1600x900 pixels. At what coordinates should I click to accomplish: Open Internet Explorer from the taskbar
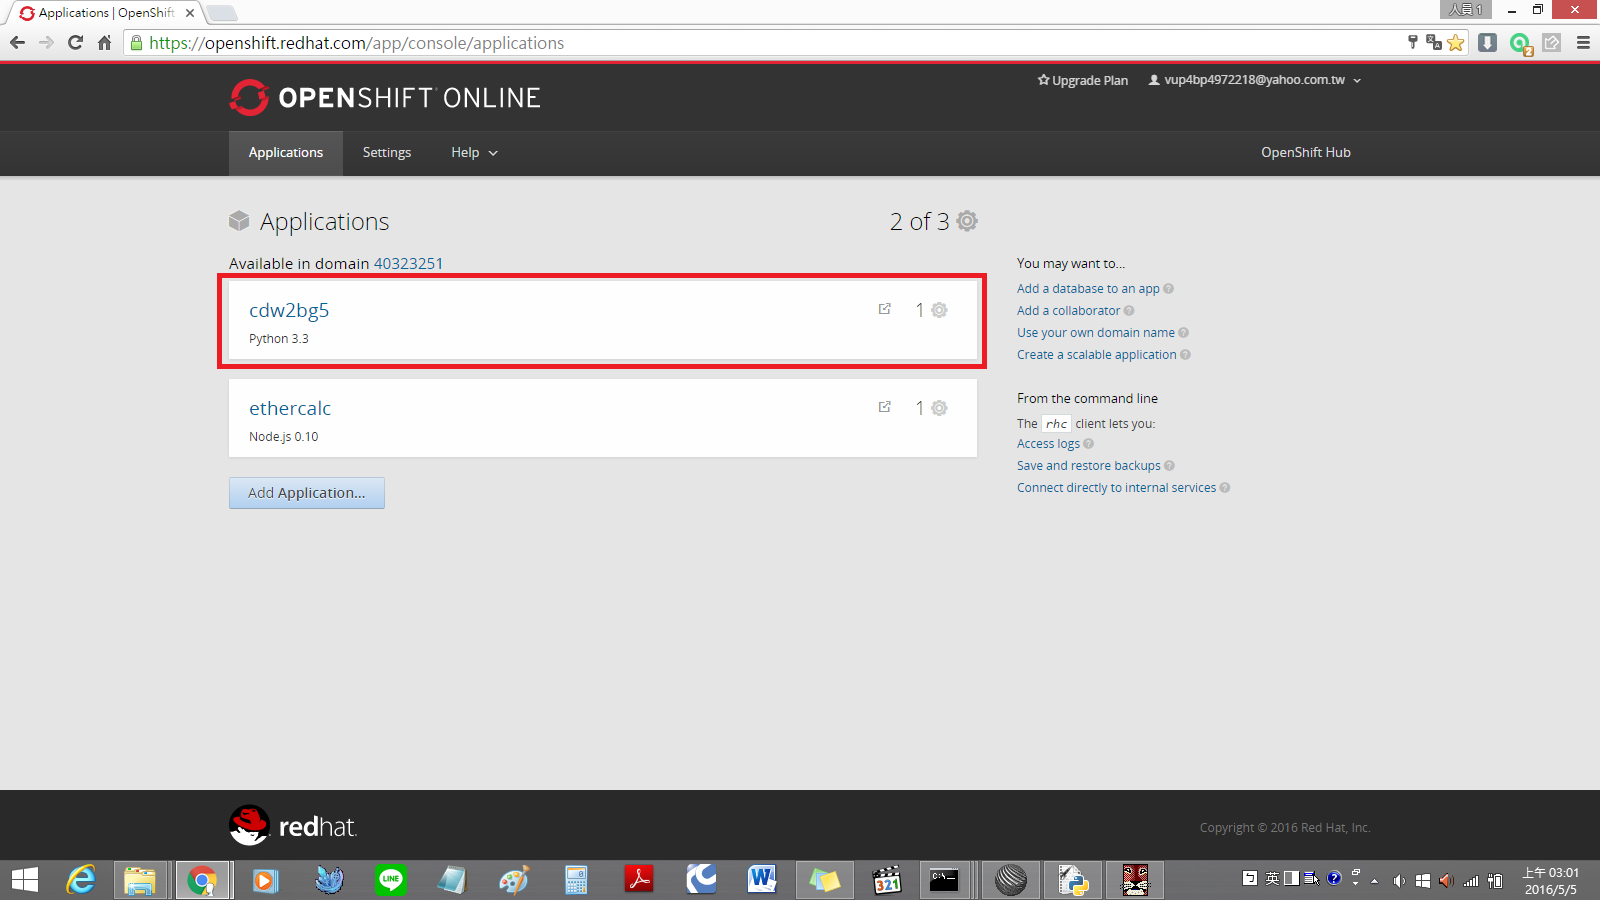[81, 880]
